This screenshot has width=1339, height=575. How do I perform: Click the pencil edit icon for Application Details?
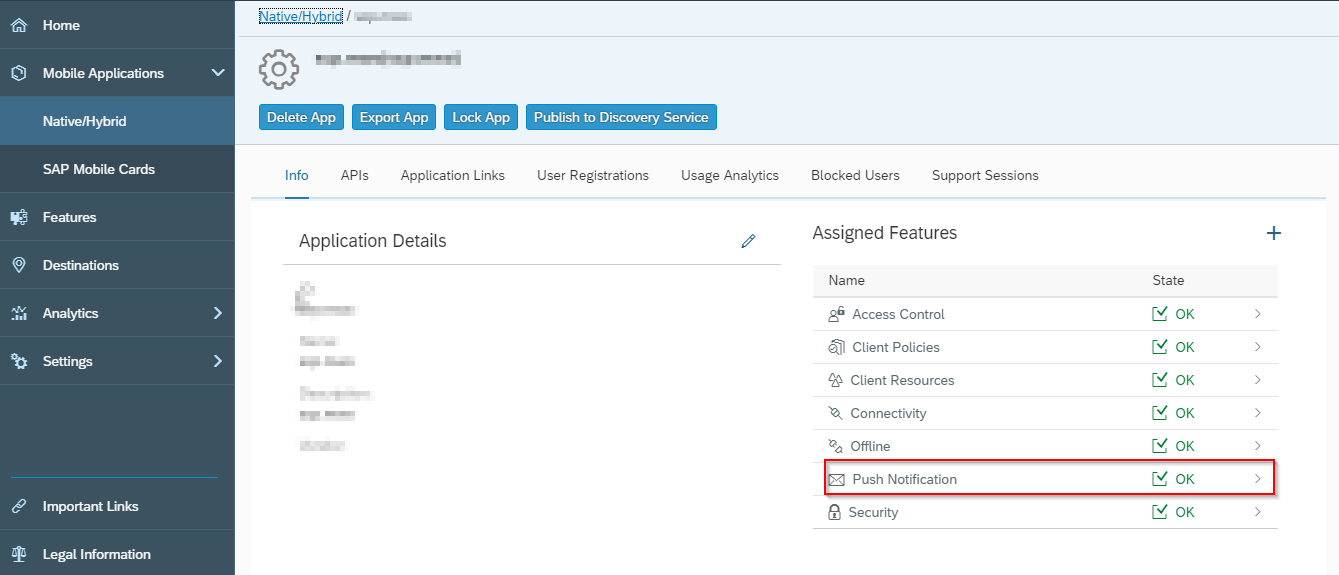pos(748,241)
